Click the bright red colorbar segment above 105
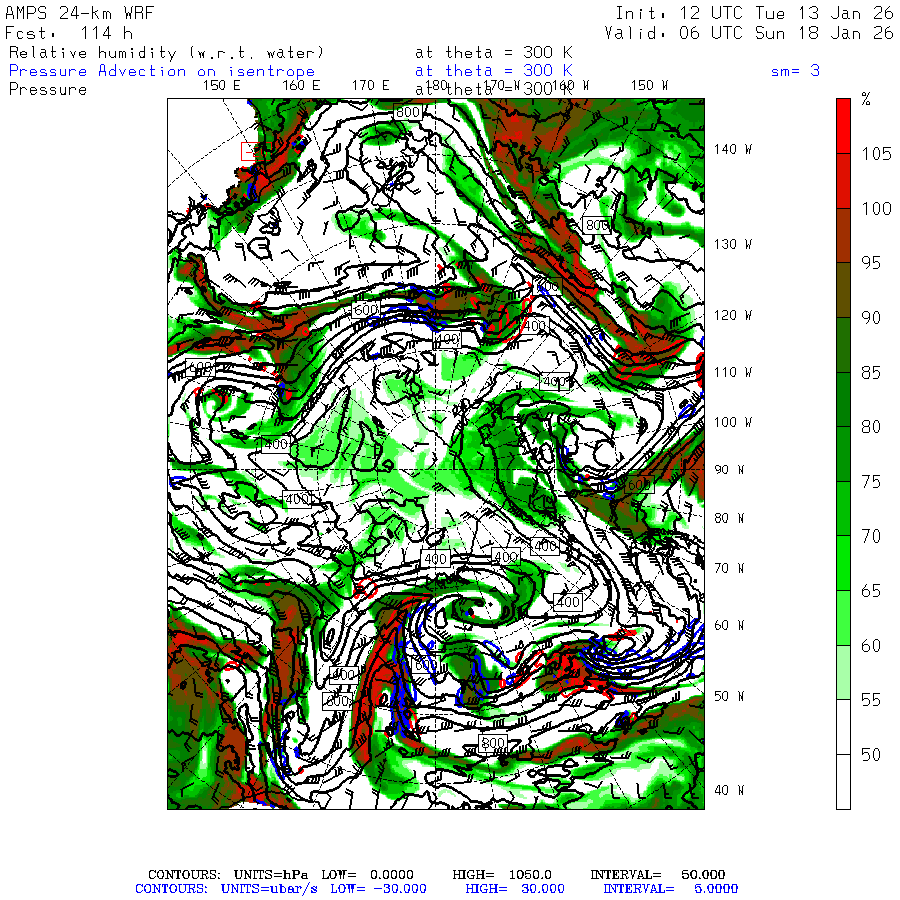This screenshot has height=900, width=900. [843, 126]
